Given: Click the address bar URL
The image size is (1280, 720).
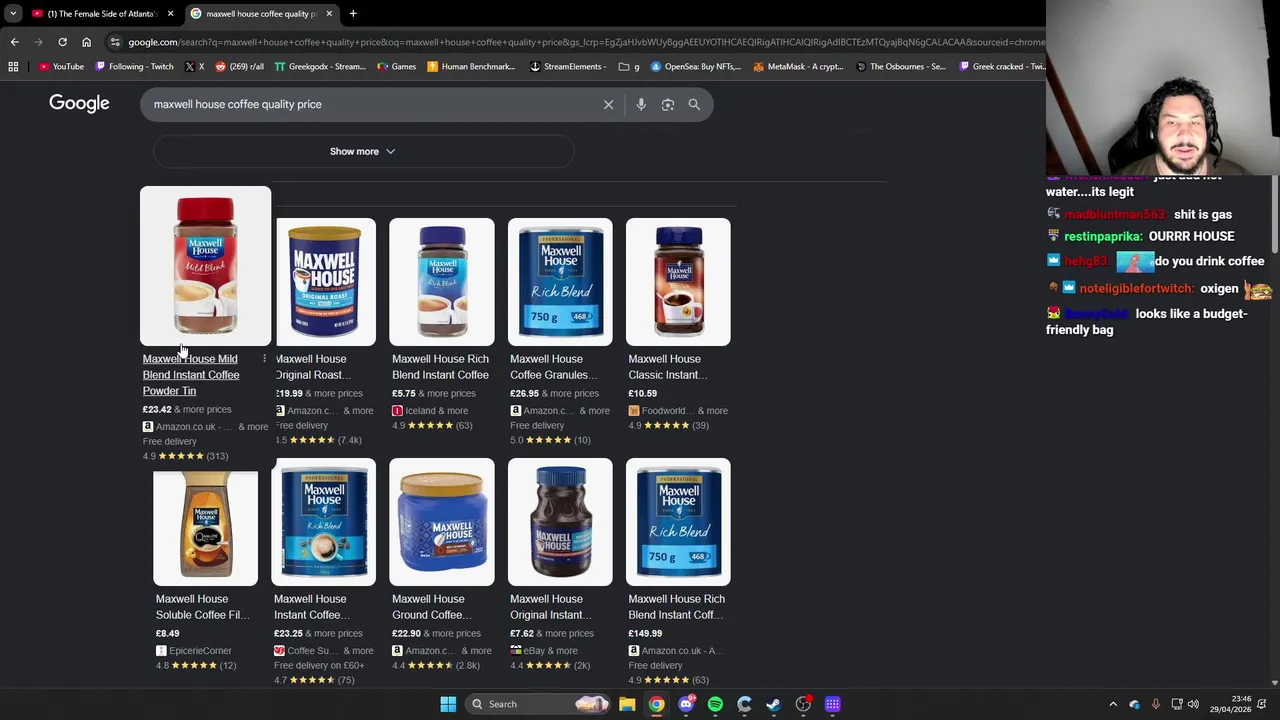Looking at the screenshot, I should click(x=585, y=42).
